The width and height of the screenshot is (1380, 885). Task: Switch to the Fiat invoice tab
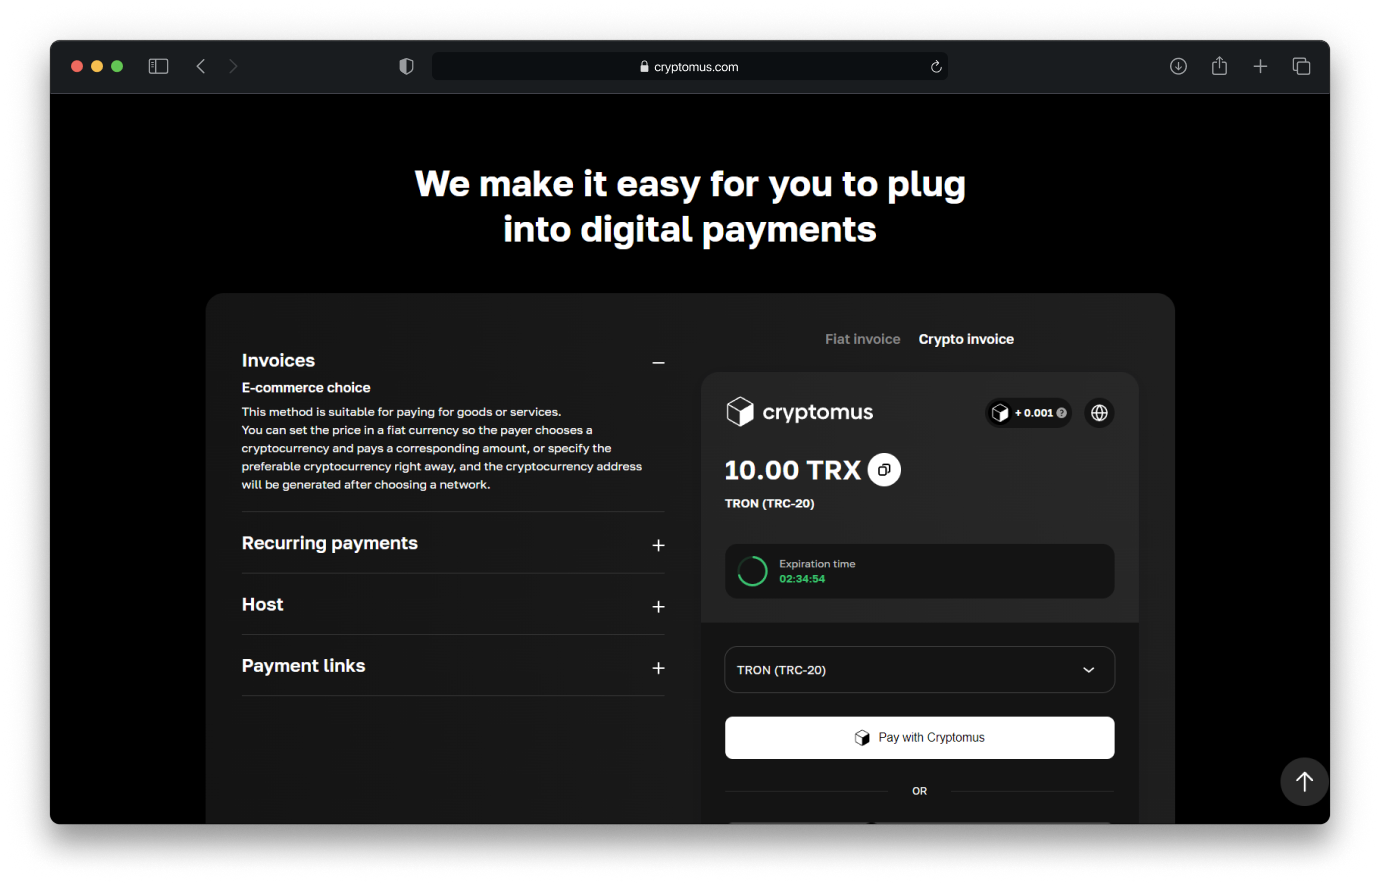coord(862,339)
